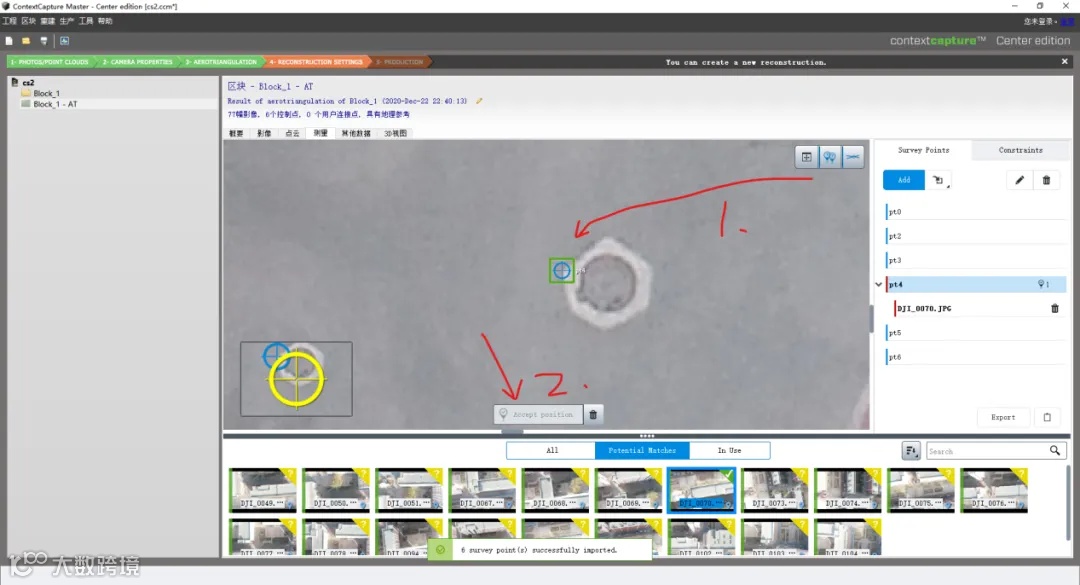Open the photo sort options dropdown
Screen dimensions: 1080x585
(911, 451)
